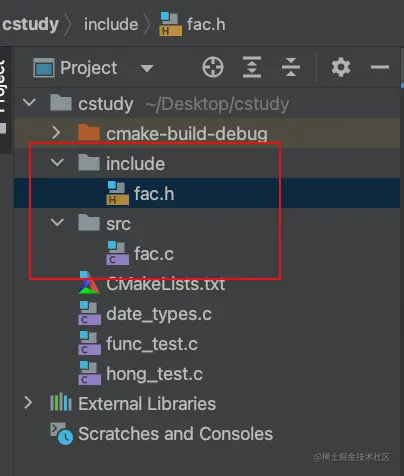The image size is (404, 476).
Task: Click the CMakeLists.txt CMake triangle icon
Action: [89, 283]
